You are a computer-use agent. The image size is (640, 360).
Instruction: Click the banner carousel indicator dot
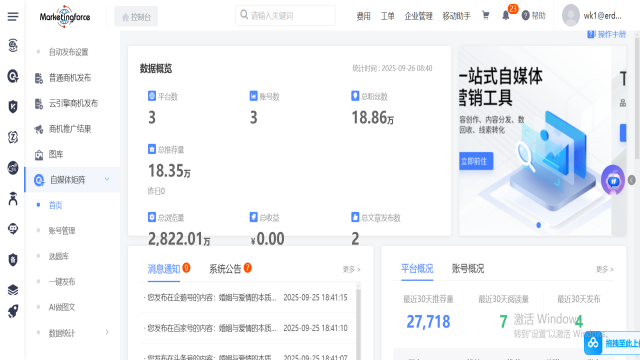click(538, 225)
